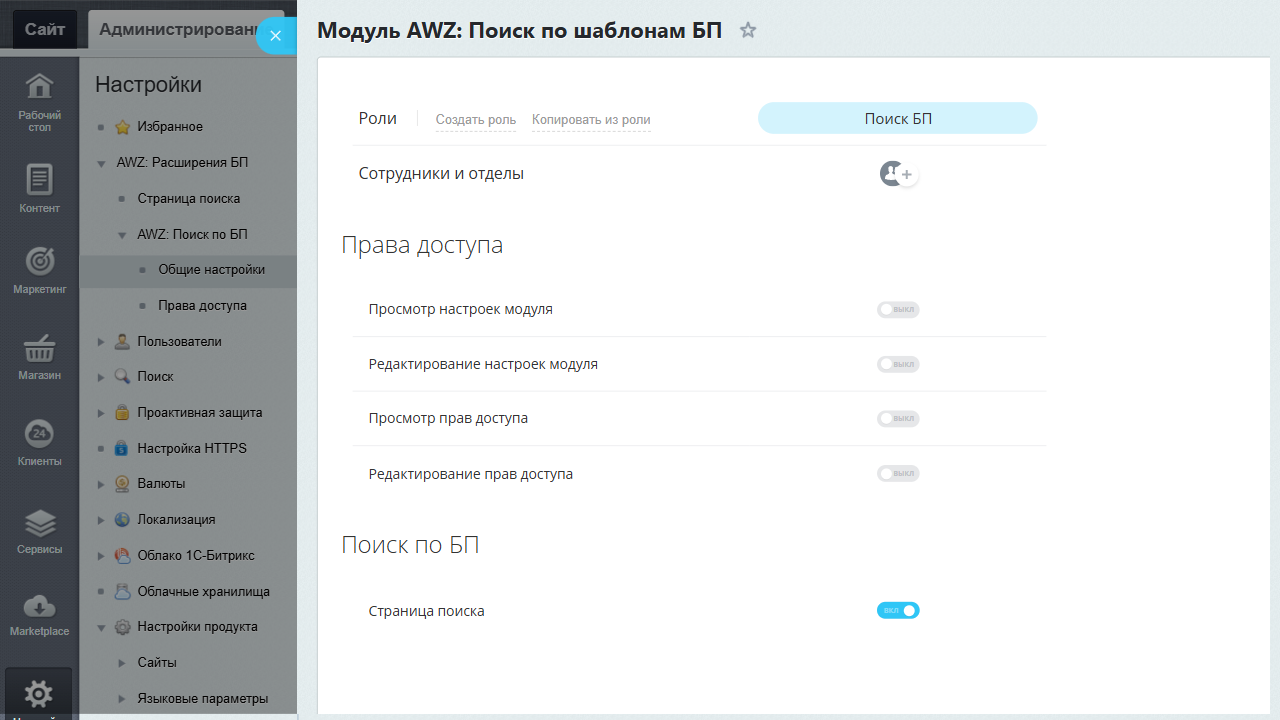The image size is (1280, 720).
Task: Select Права доступа in the sidebar menu
Action: point(202,306)
